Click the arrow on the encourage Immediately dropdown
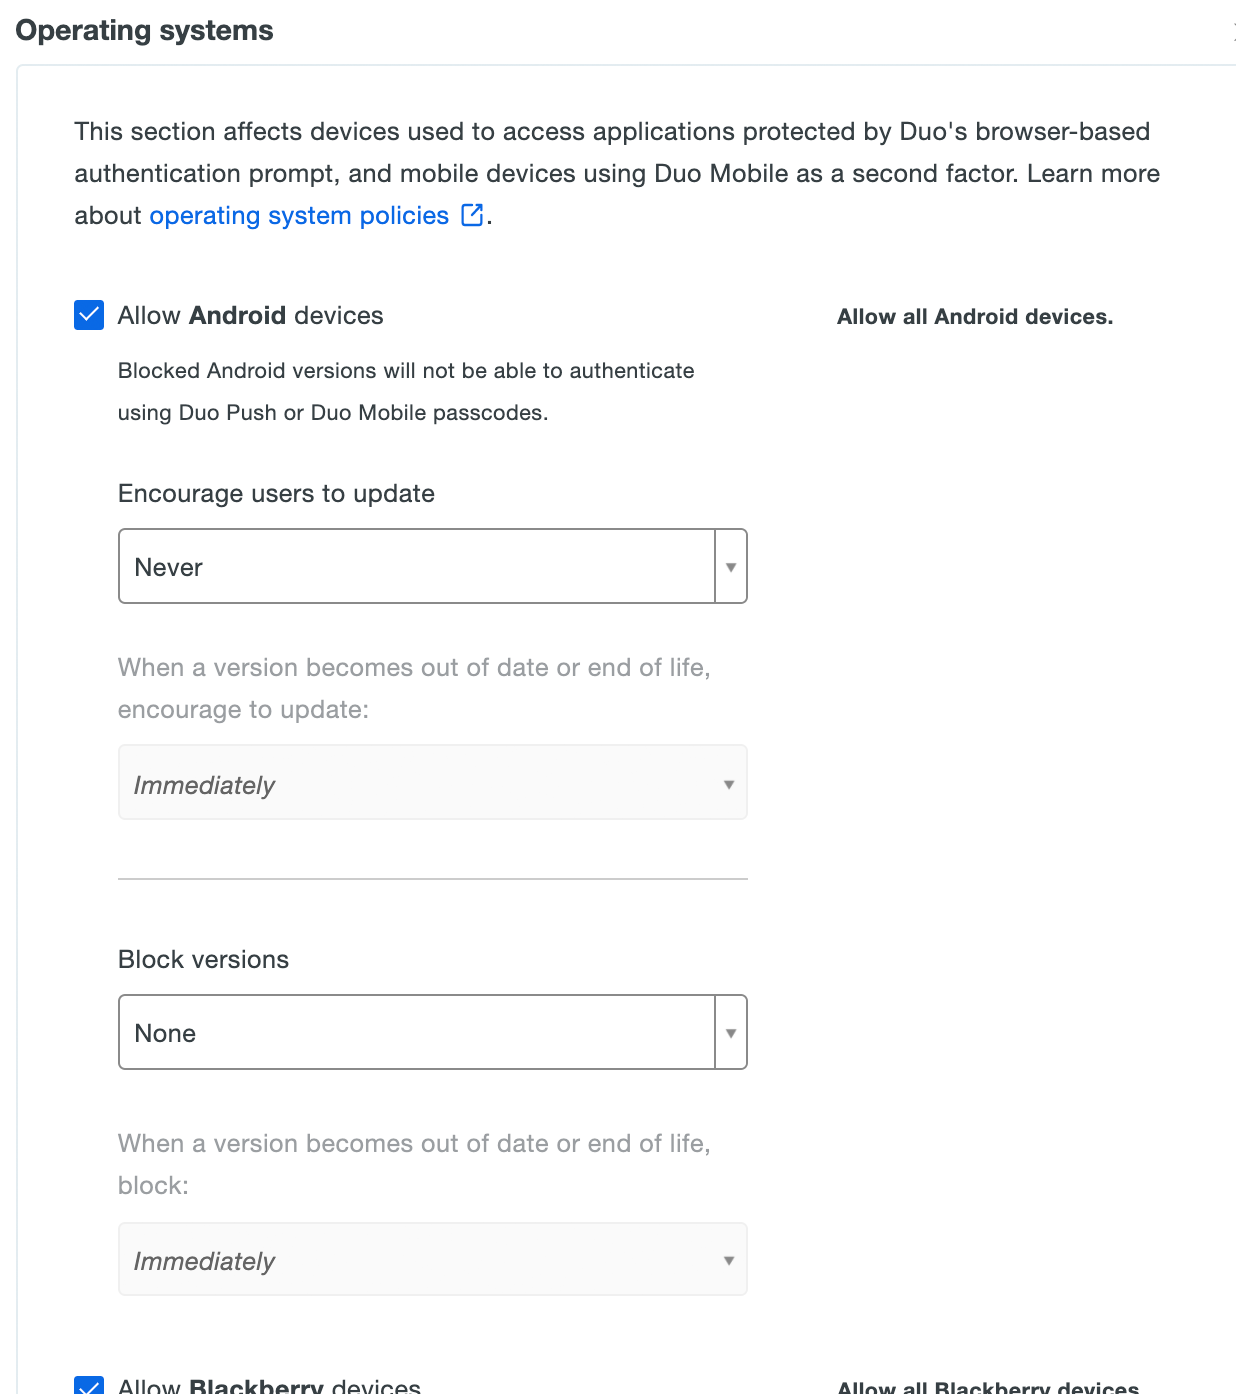The height and width of the screenshot is (1394, 1236). (729, 784)
